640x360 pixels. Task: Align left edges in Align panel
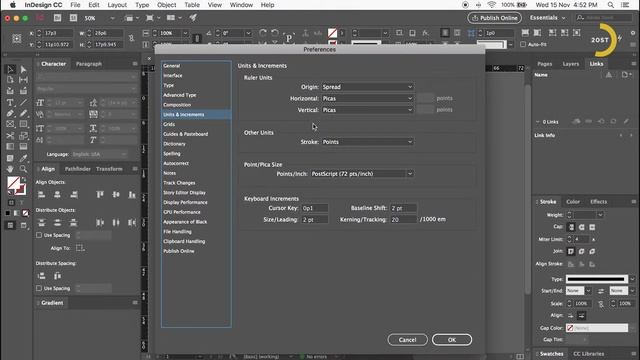click(x=42, y=195)
